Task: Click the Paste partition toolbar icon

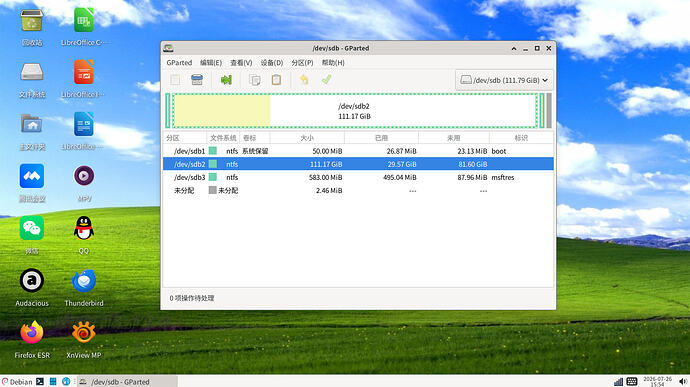Action: point(276,80)
